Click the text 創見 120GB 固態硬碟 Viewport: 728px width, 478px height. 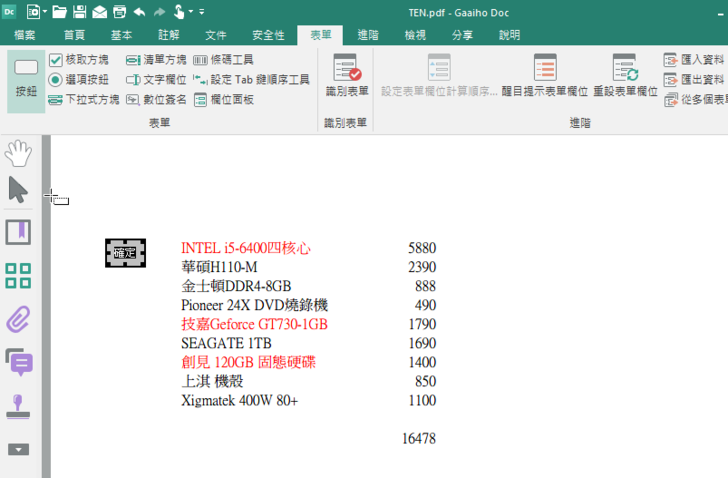coord(248,362)
